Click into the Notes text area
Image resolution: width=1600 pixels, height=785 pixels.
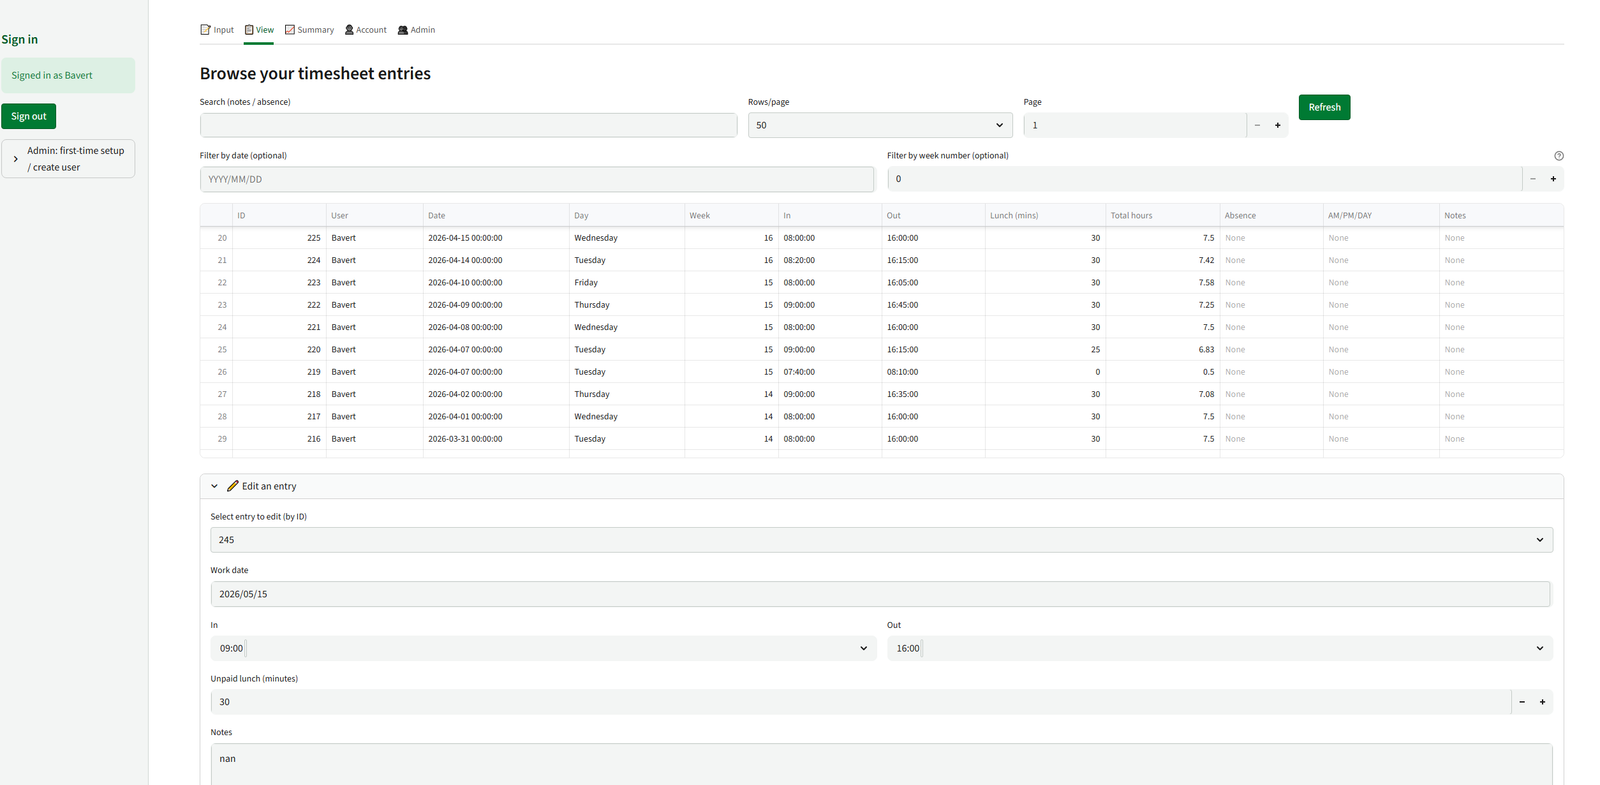(881, 764)
